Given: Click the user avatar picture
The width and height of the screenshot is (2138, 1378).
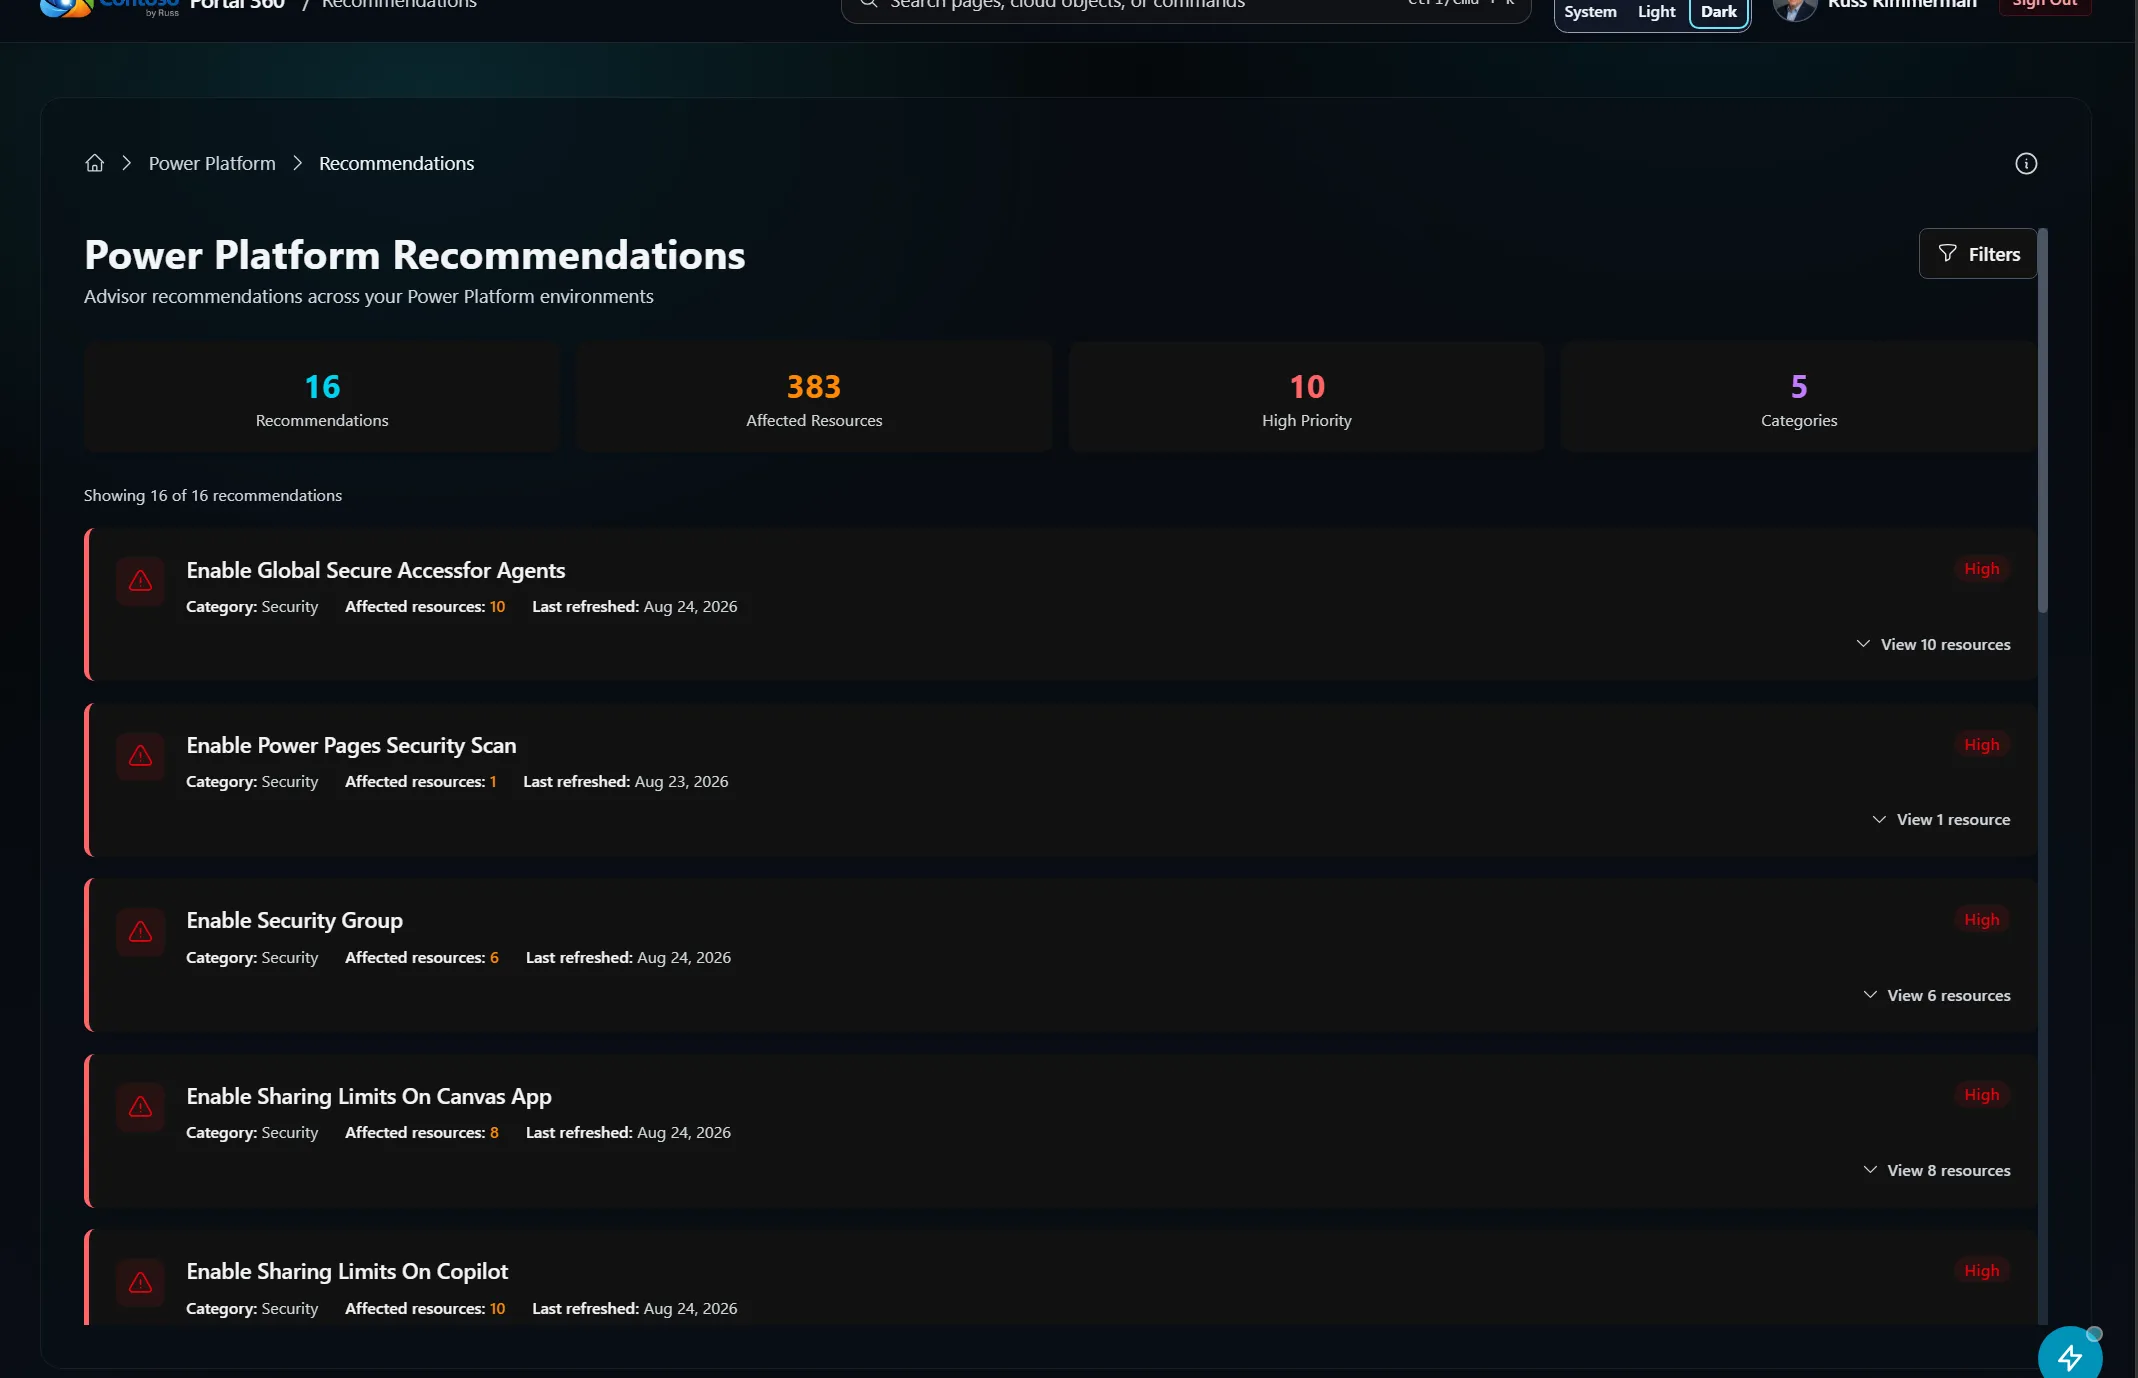Looking at the screenshot, I should 1795,8.
